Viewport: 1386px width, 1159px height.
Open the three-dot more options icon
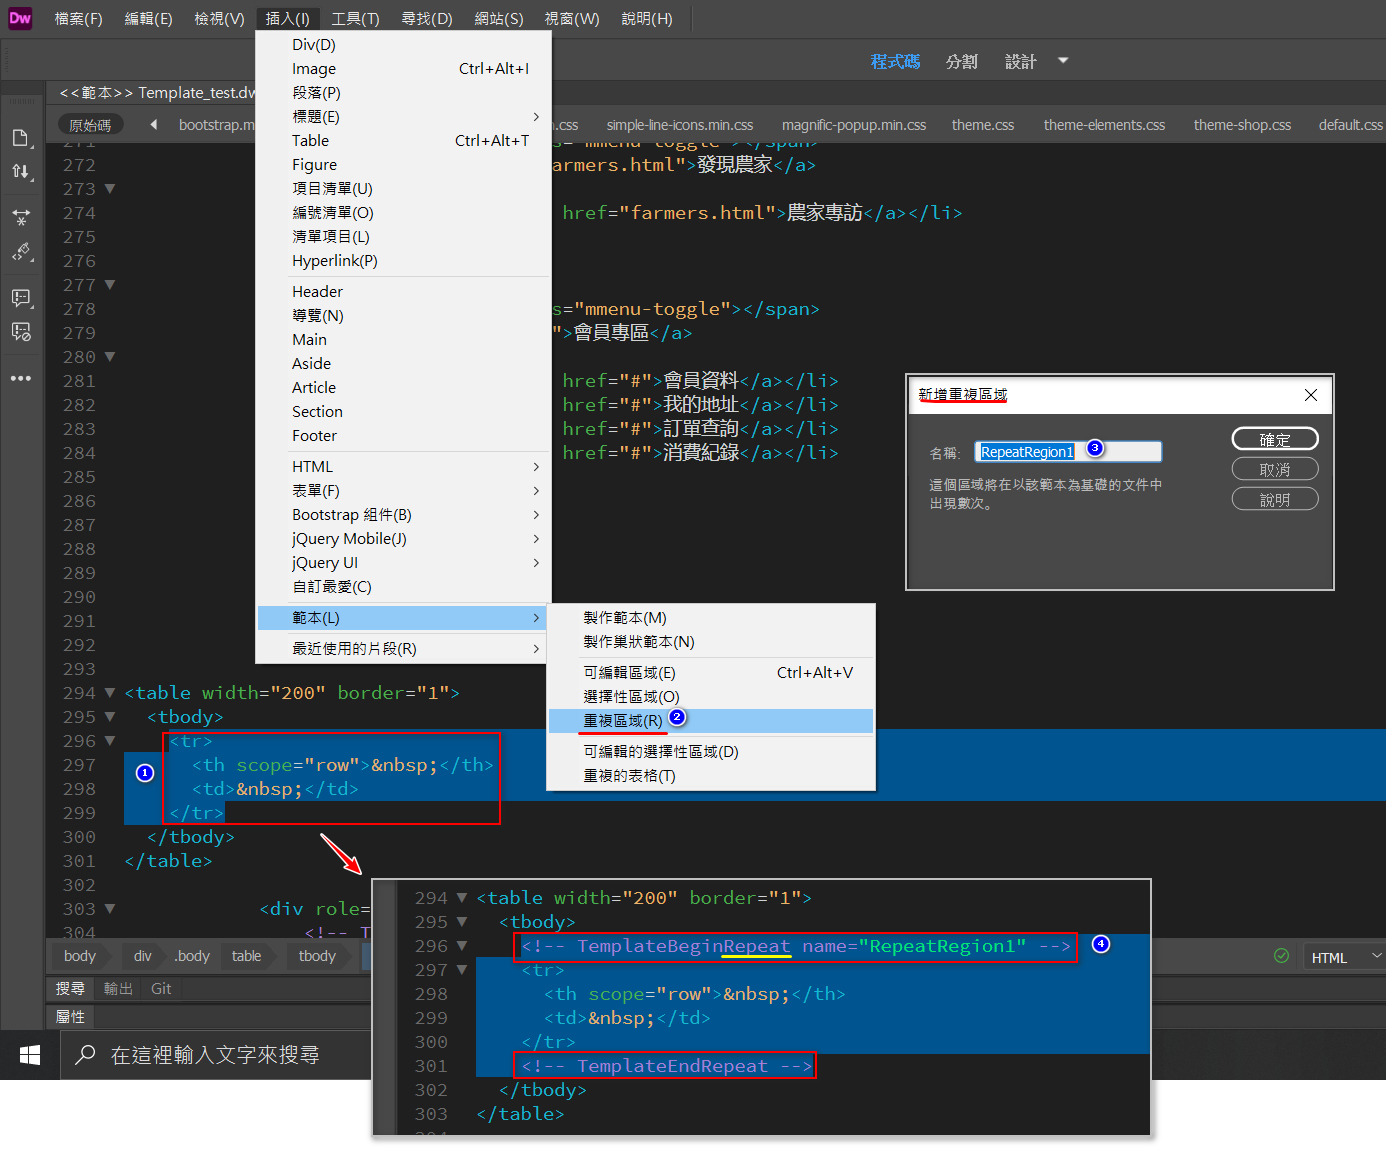(x=22, y=378)
